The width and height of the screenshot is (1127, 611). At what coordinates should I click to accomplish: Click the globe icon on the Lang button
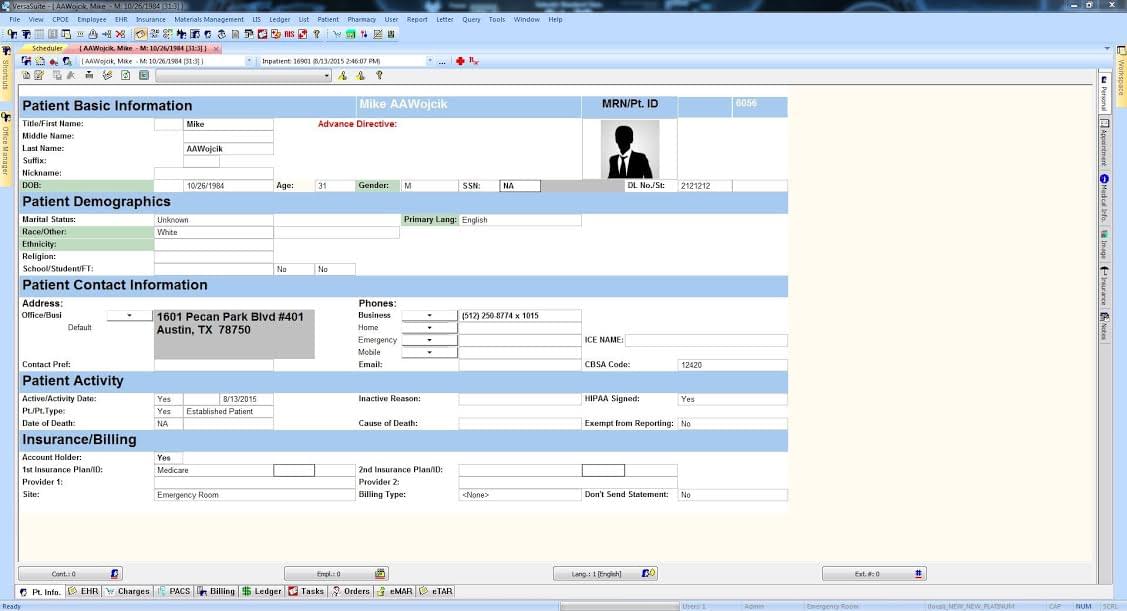coord(646,573)
